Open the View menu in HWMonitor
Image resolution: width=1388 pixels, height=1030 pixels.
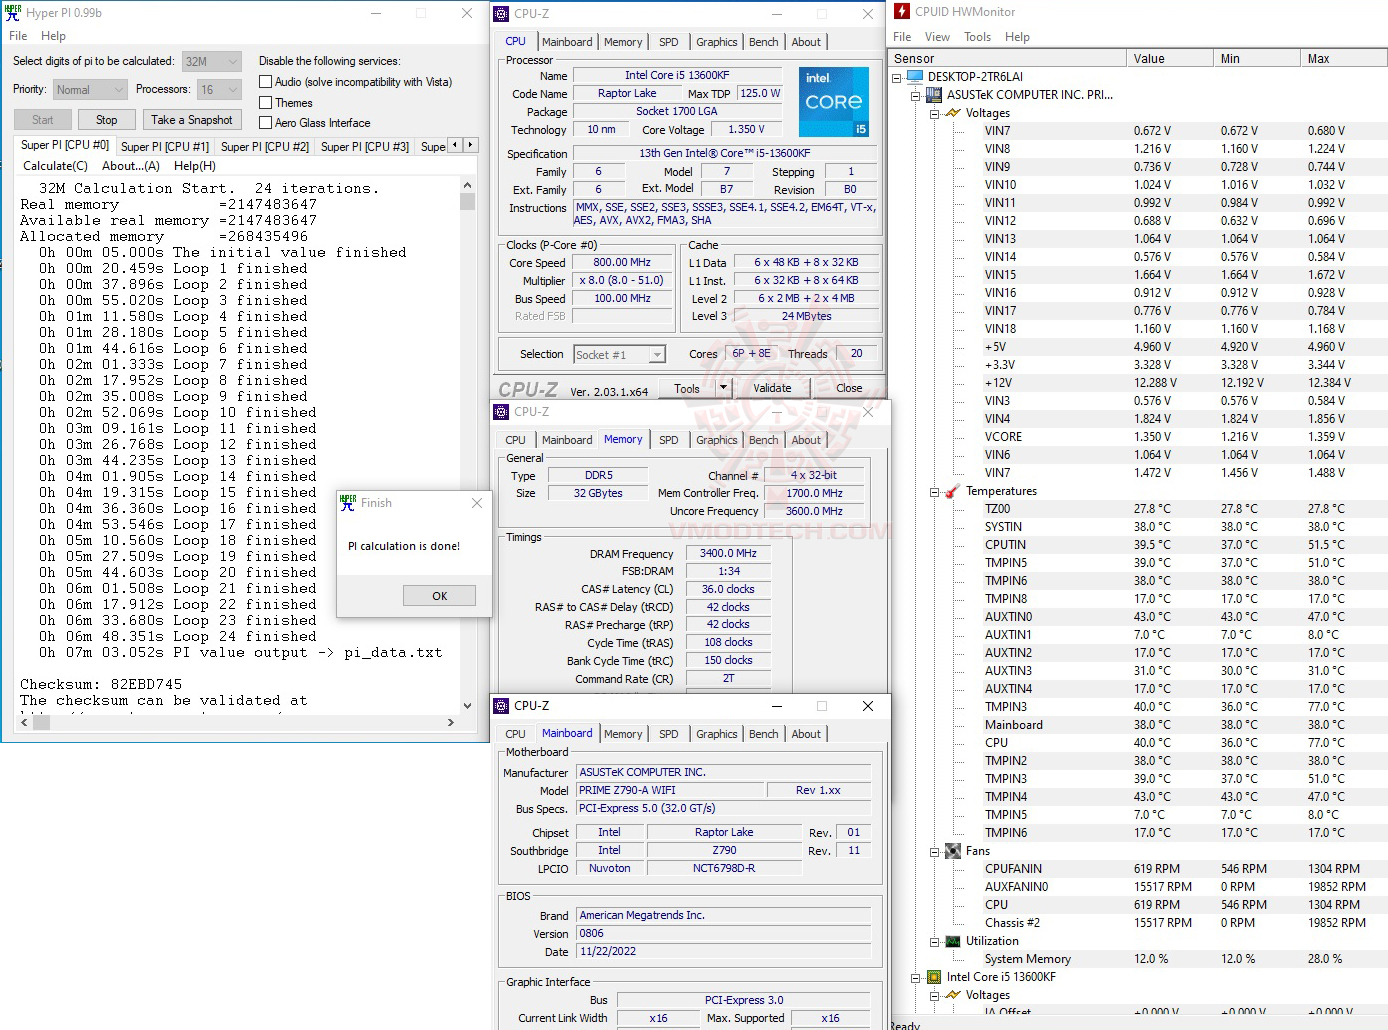point(937,36)
